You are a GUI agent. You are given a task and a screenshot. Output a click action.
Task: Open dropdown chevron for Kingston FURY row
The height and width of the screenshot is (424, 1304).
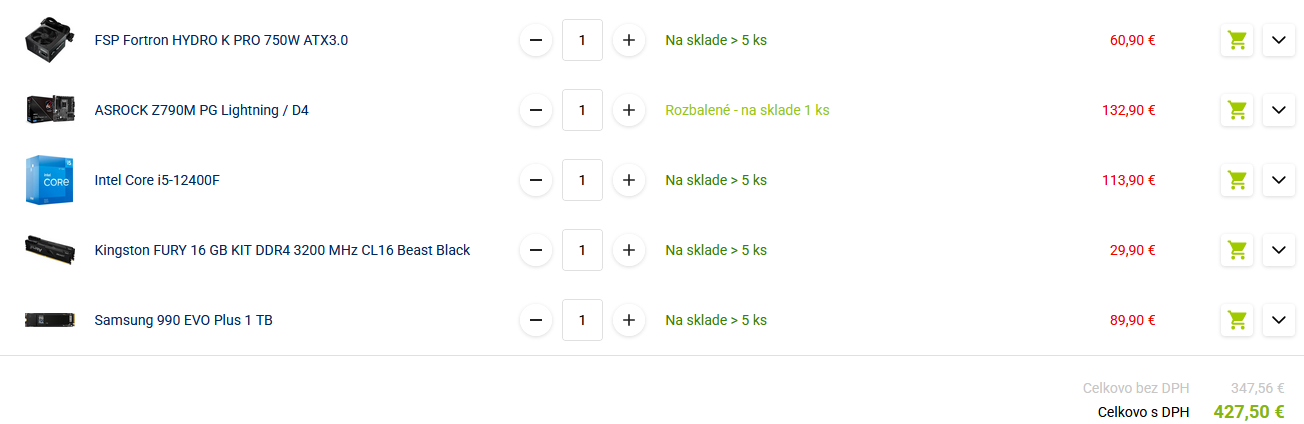click(x=1278, y=250)
